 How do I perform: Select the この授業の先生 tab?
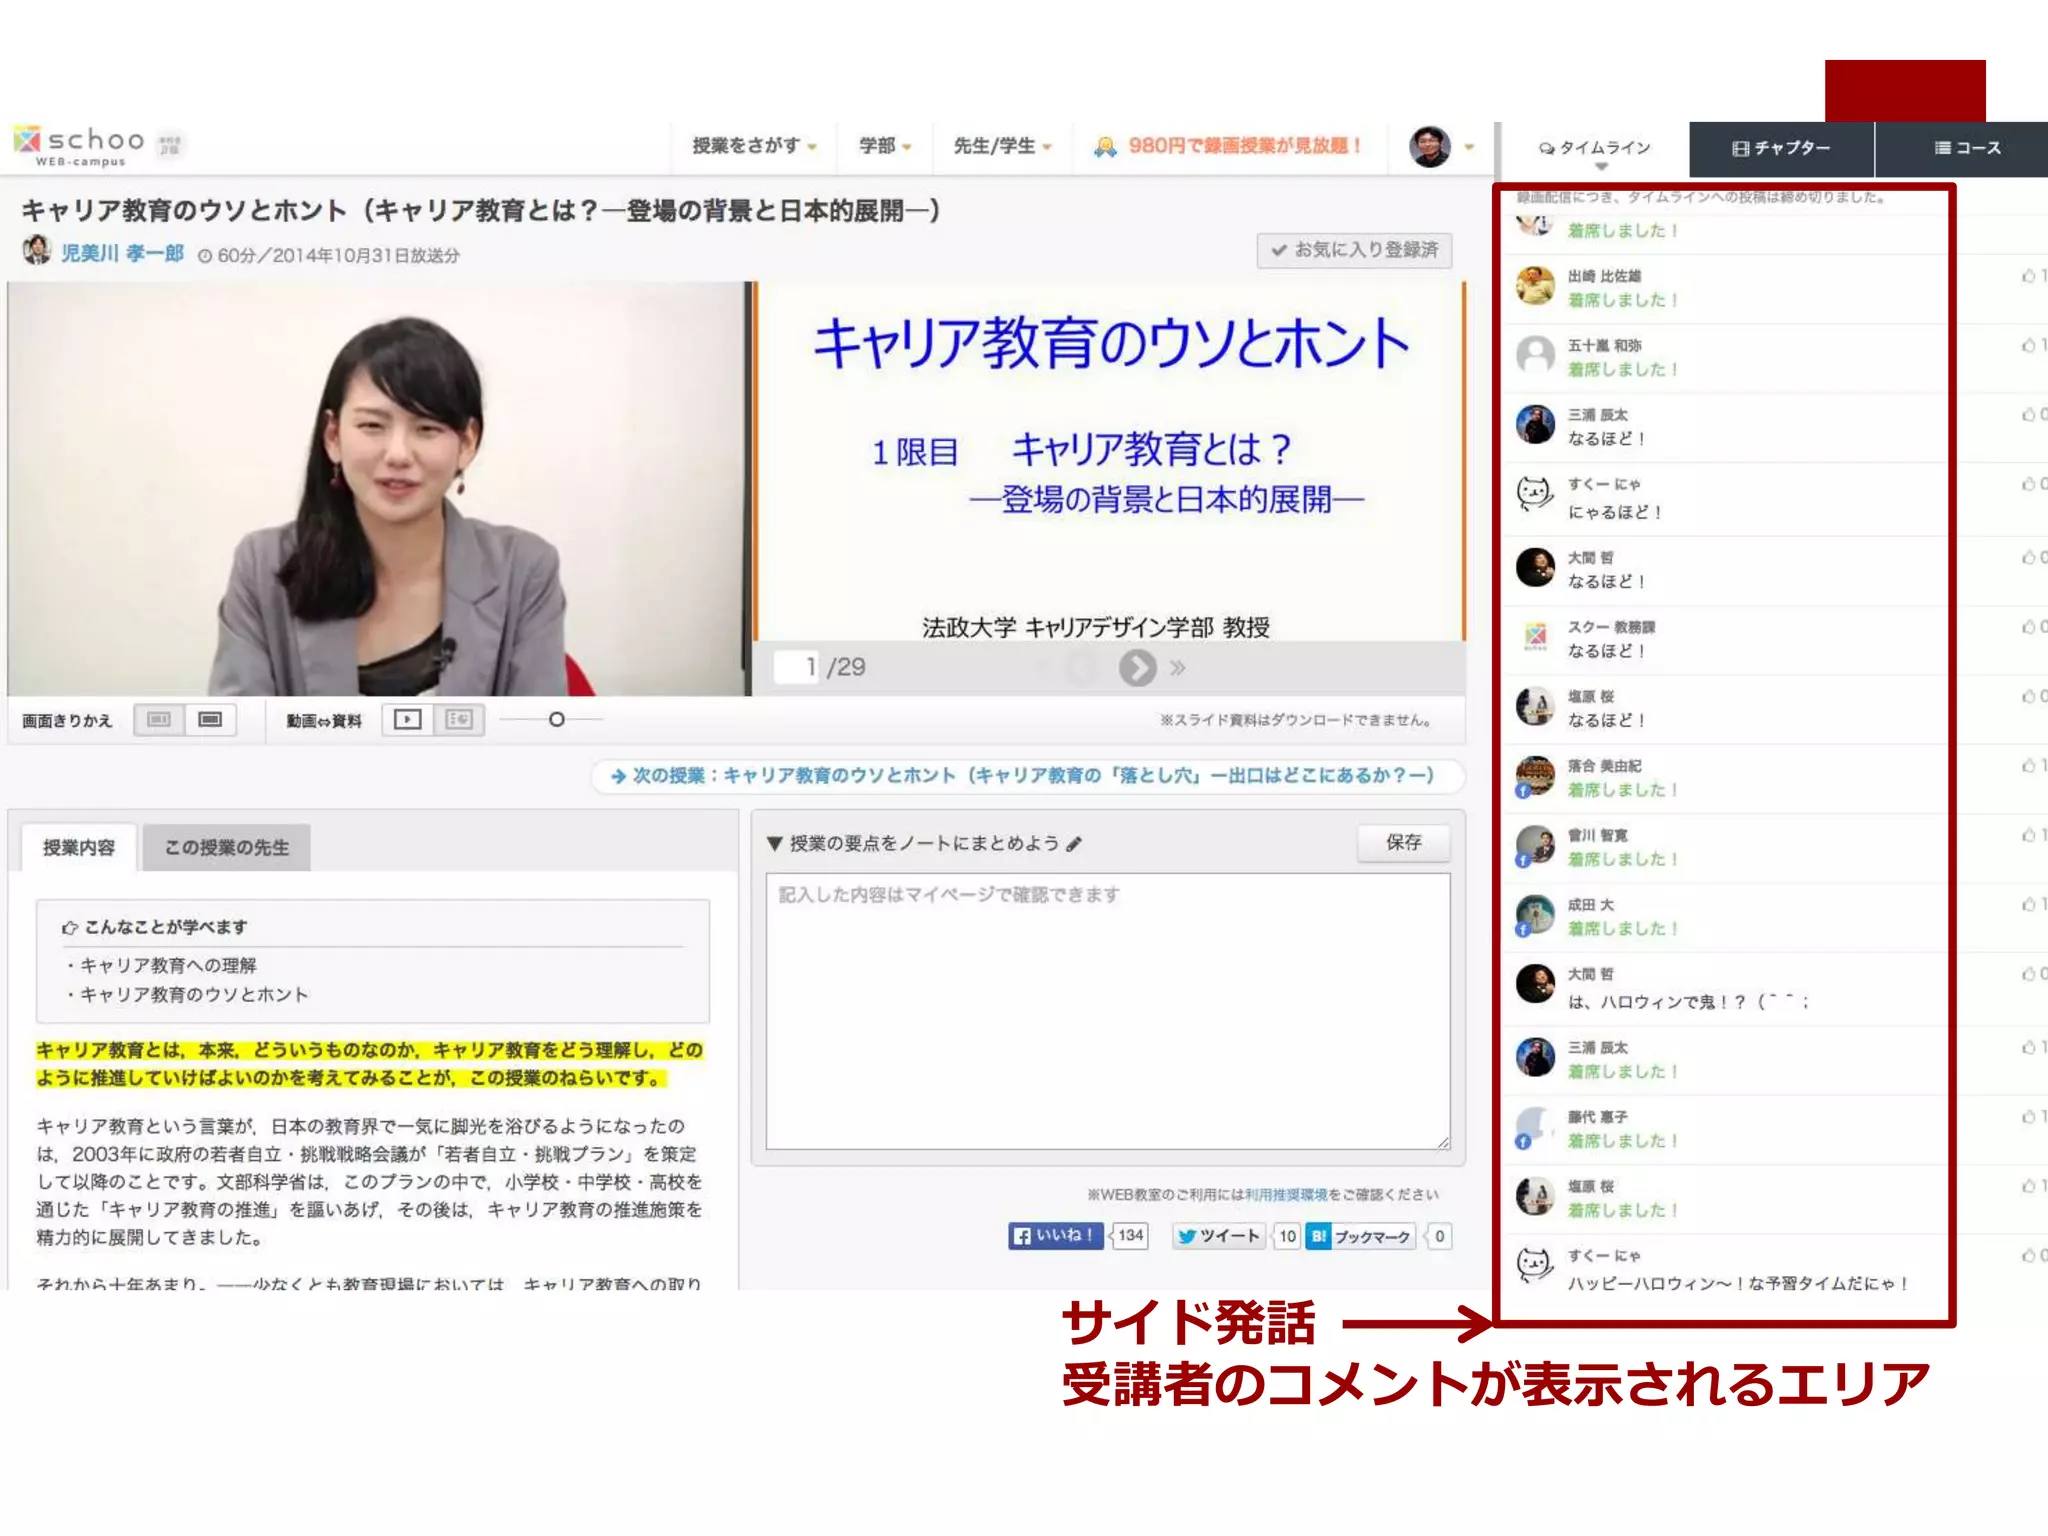click(x=226, y=848)
